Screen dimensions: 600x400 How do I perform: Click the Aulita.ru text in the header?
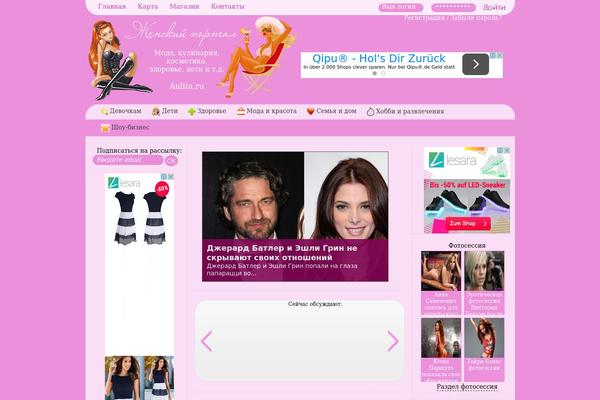pyautogui.click(x=187, y=86)
